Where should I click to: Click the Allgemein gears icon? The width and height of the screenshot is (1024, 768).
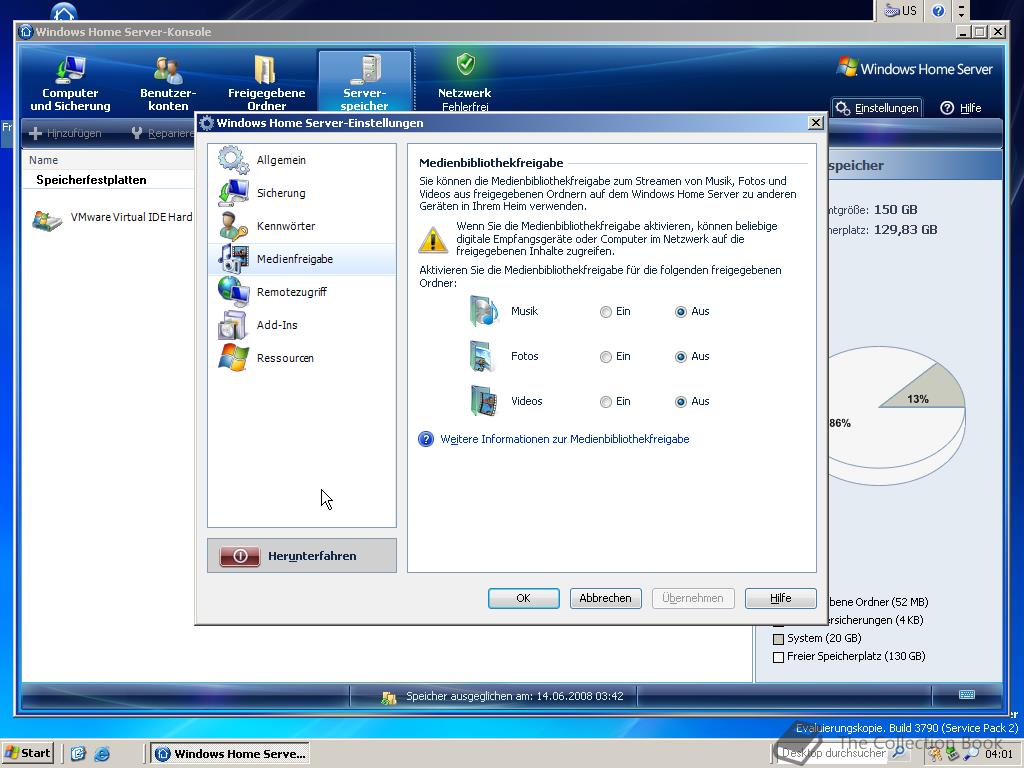[233, 160]
